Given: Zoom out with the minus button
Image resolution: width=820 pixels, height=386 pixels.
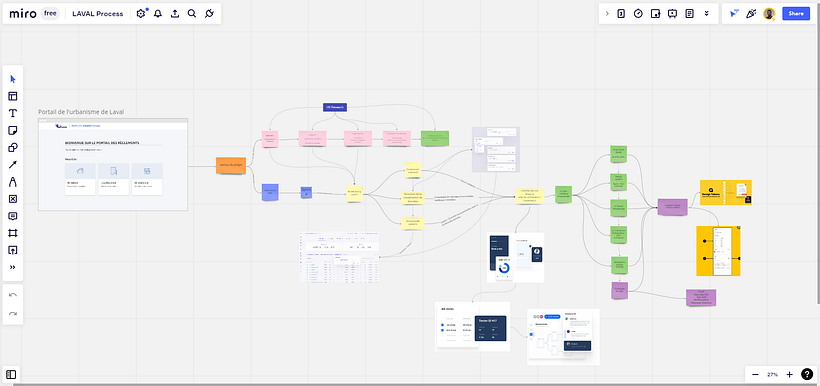Looking at the screenshot, I should click(755, 374).
